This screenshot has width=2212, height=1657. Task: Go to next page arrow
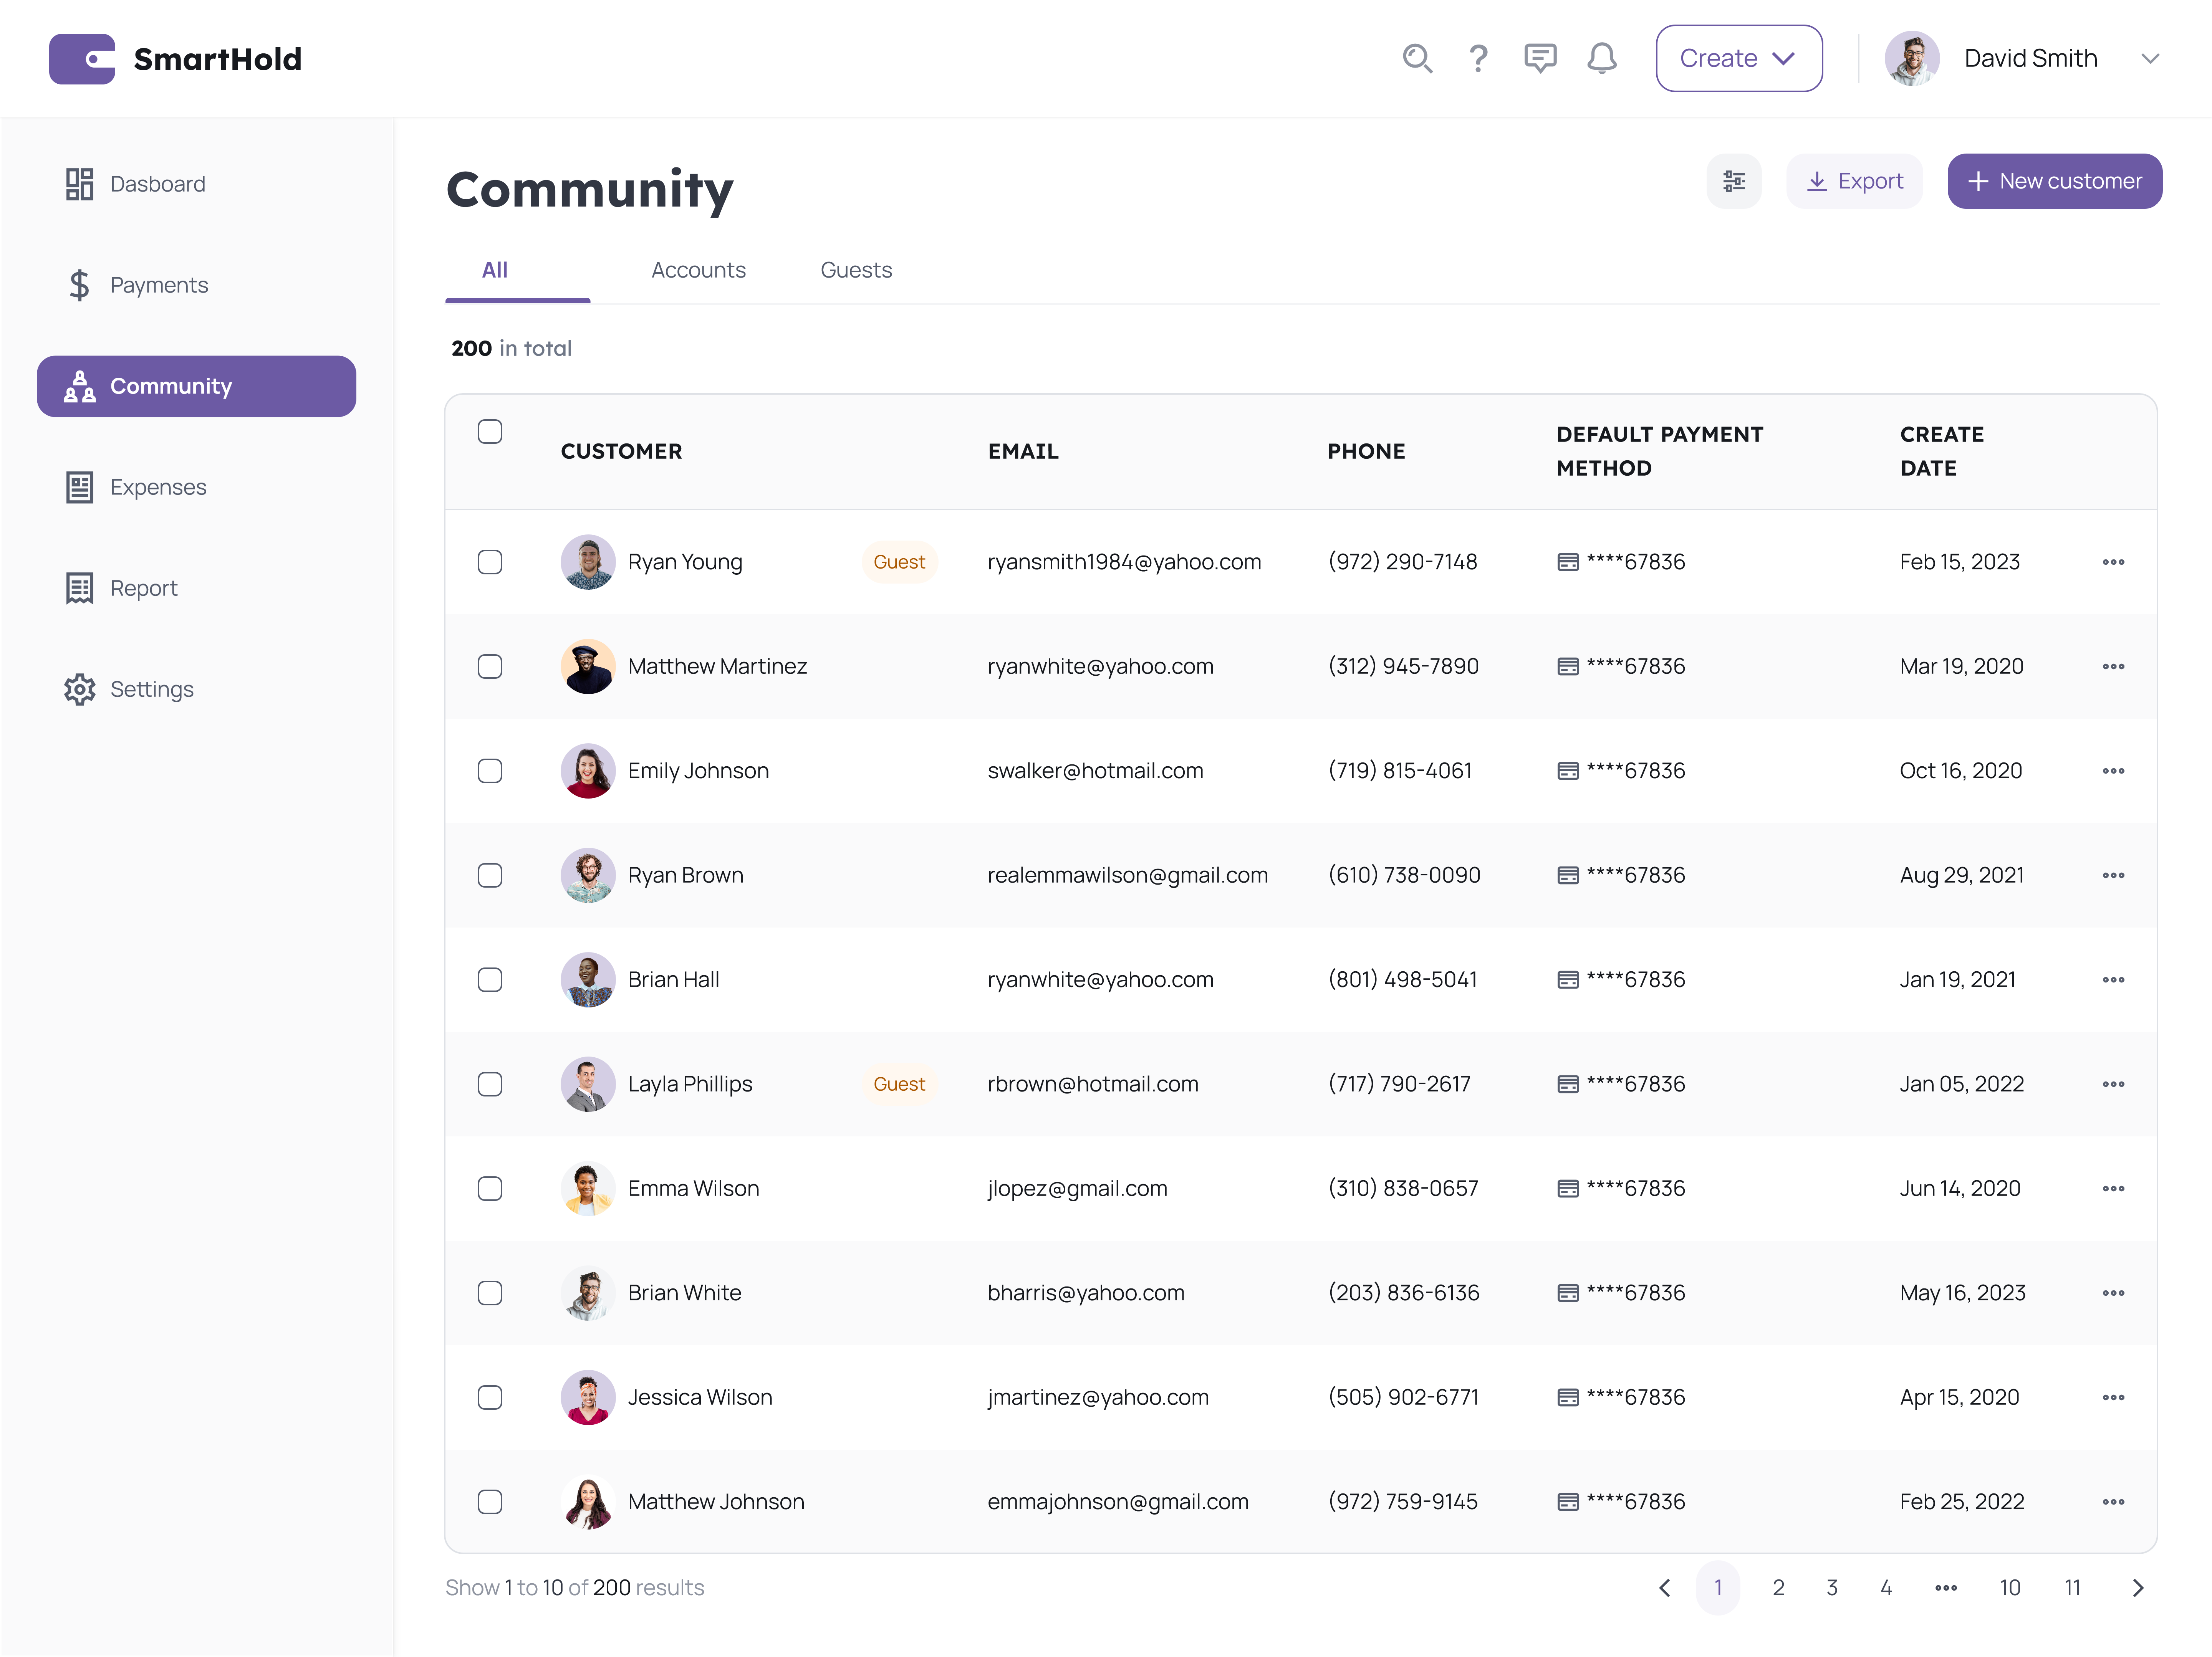pyautogui.click(x=2137, y=1588)
